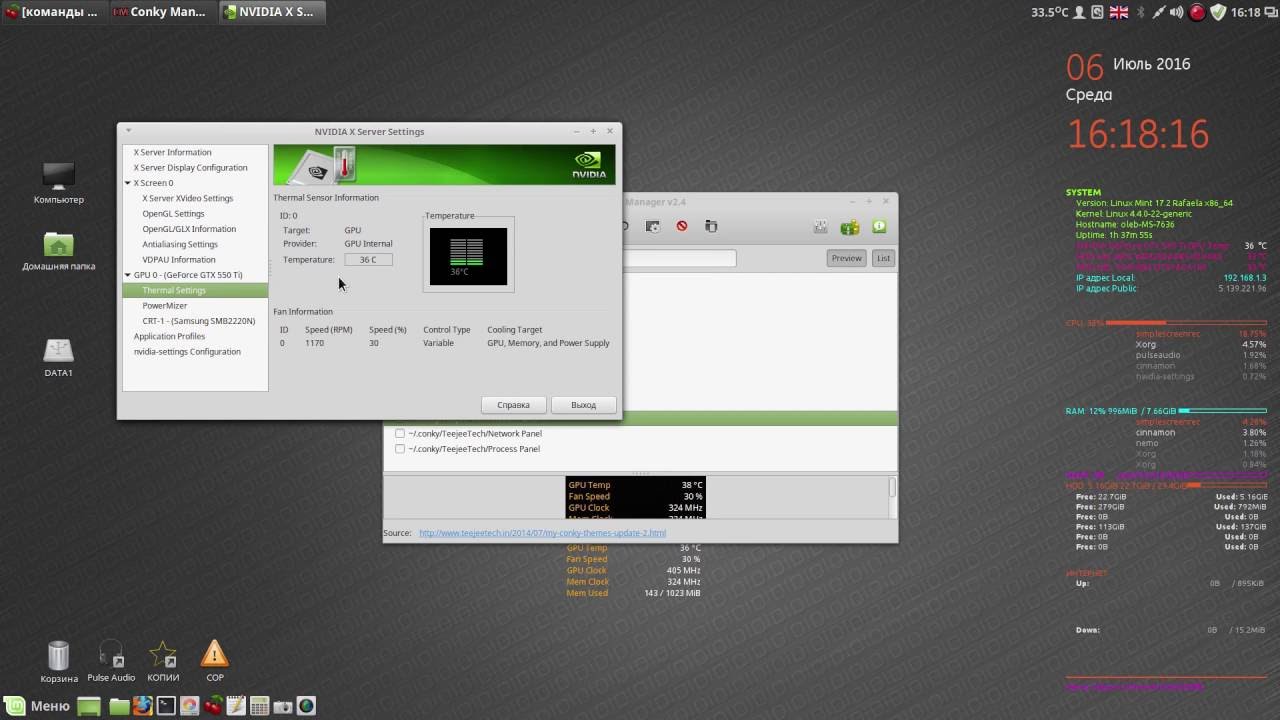The image size is (1280, 720).
Task: Open NVIDIA window menu arrow in title bar
Action: click(128, 131)
